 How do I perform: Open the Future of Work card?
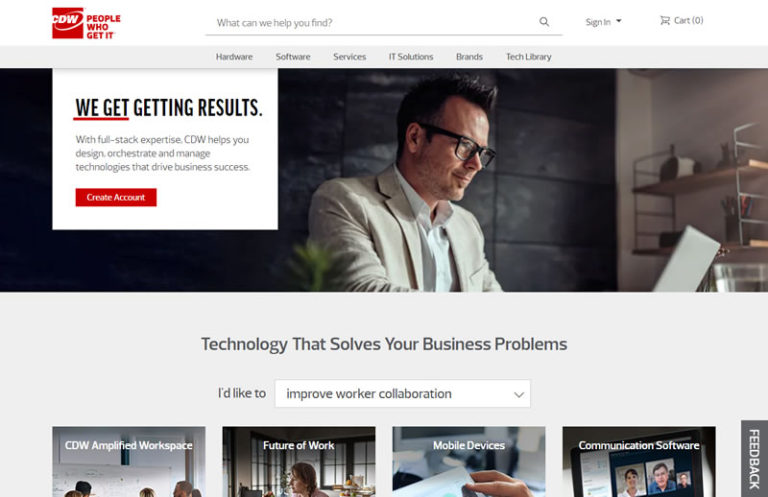click(299, 462)
